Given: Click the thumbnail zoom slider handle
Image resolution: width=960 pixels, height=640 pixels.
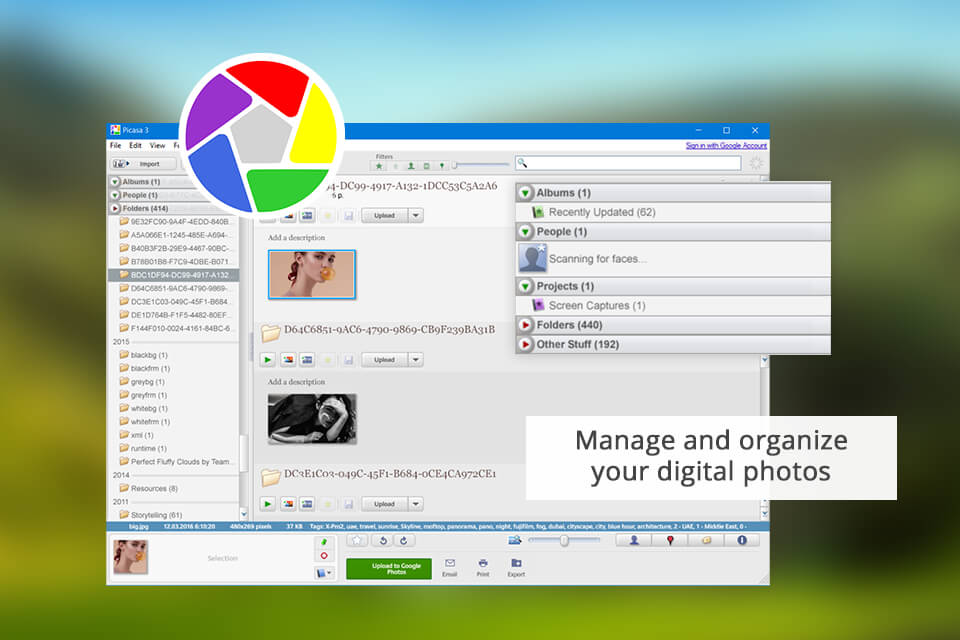Looking at the screenshot, I should coord(564,540).
